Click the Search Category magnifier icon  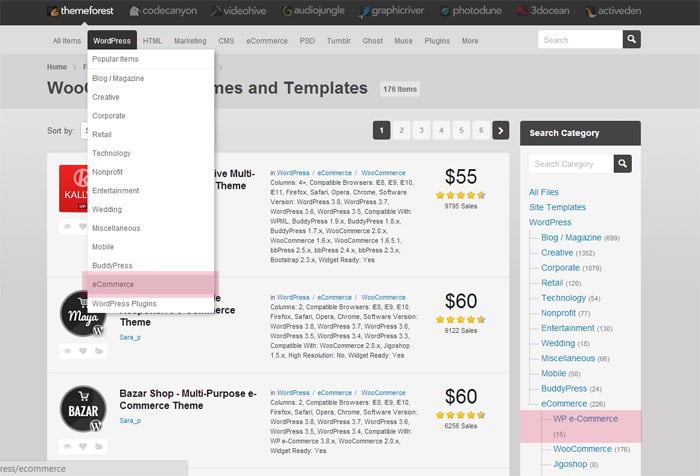pos(623,164)
